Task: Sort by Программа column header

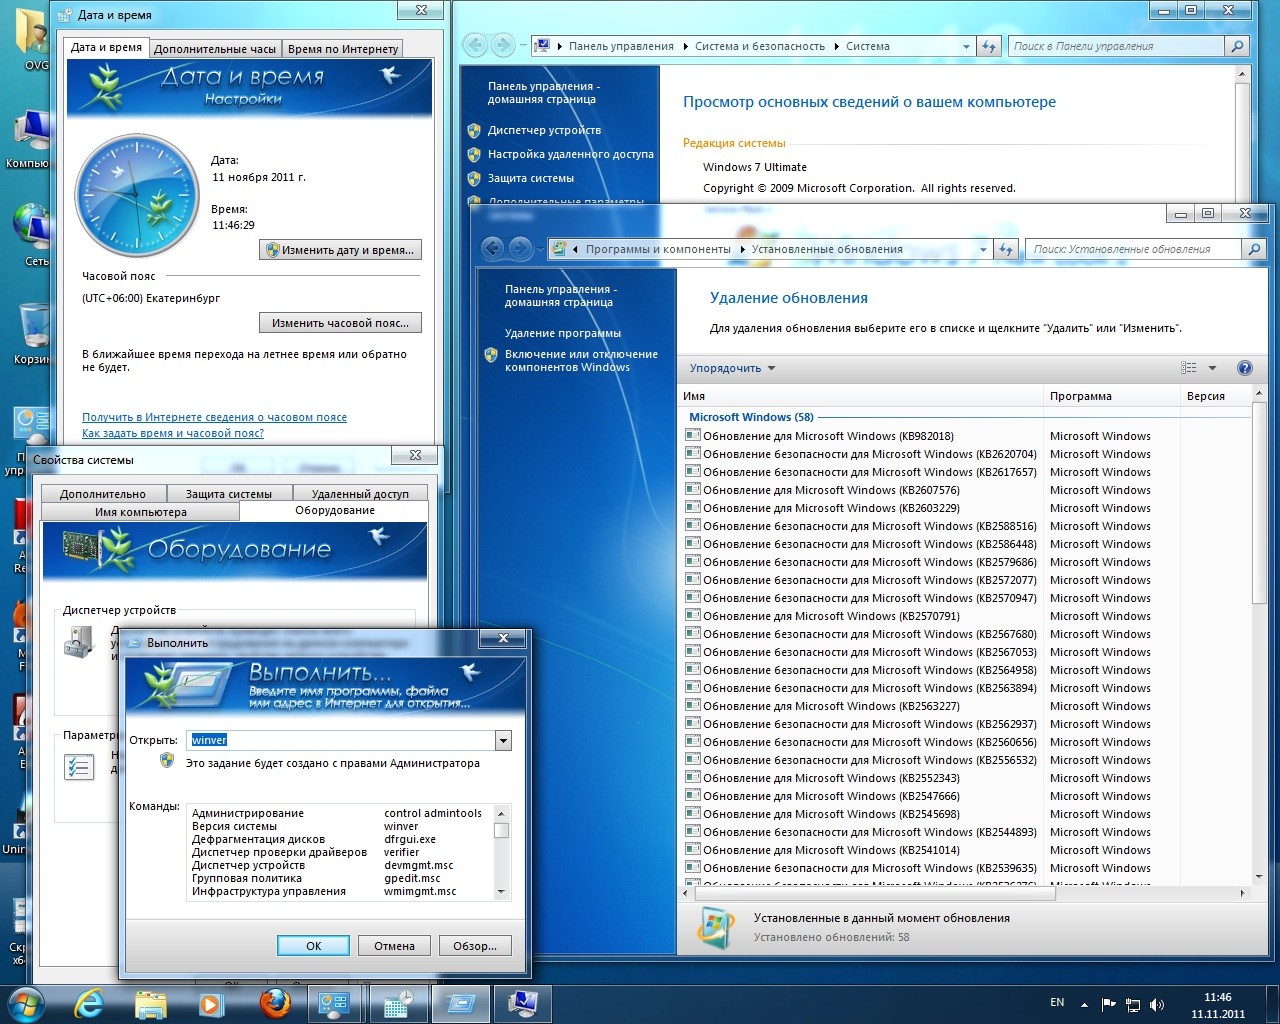Action: (1111, 396)
